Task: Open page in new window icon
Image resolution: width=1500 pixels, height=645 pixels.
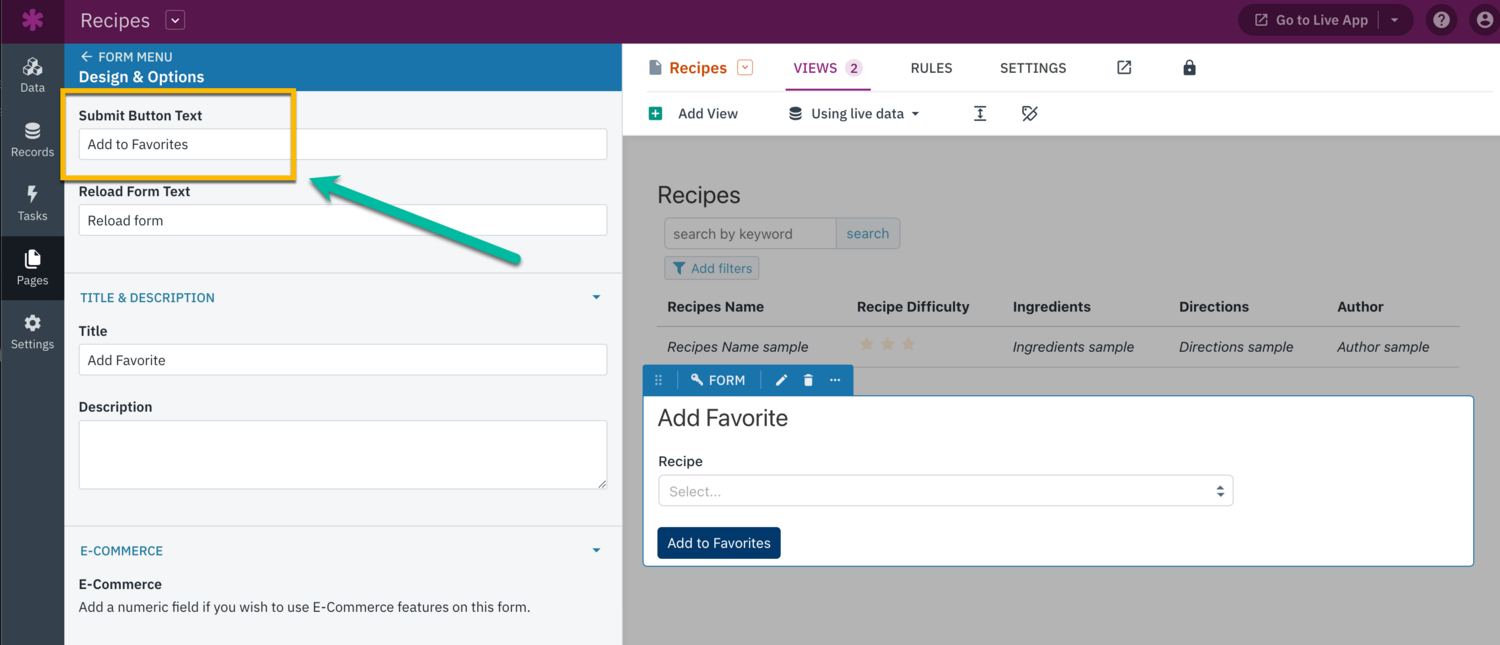Action: coord(1124,68)
